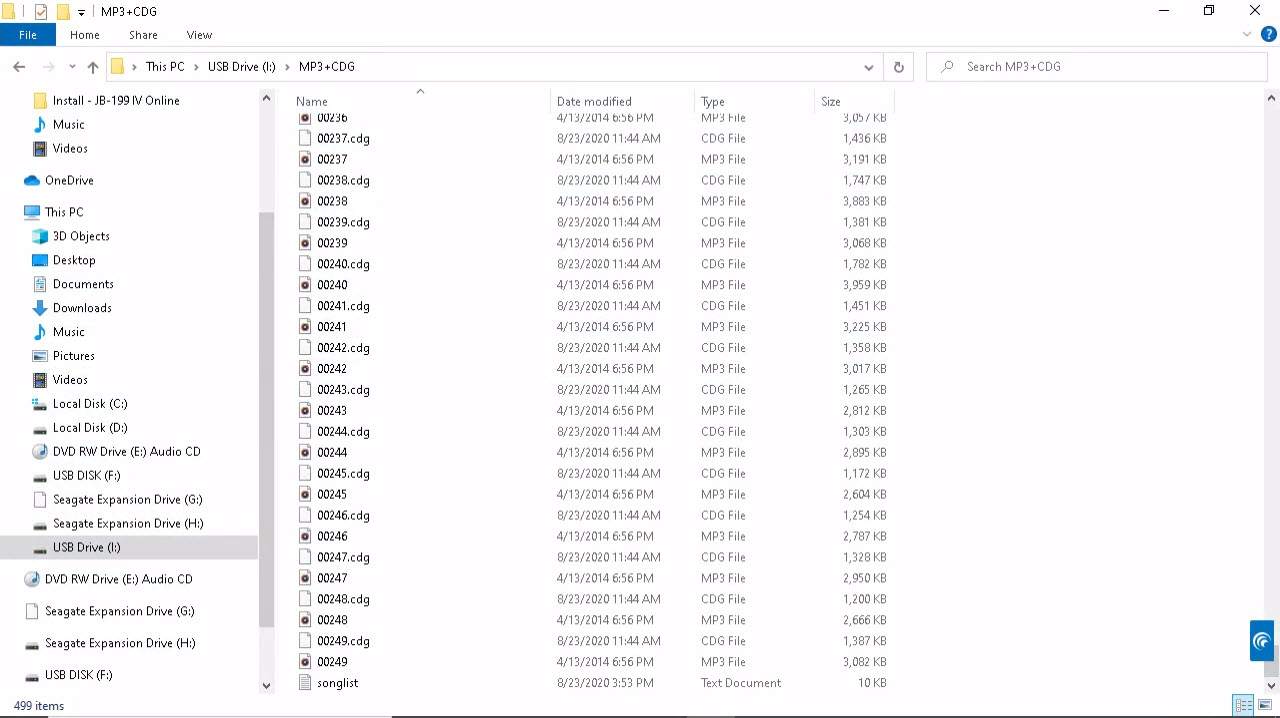Viewport: 1280px width, 718px height.
Task: Open the View ribbon tab
Action: click(199, 35)
